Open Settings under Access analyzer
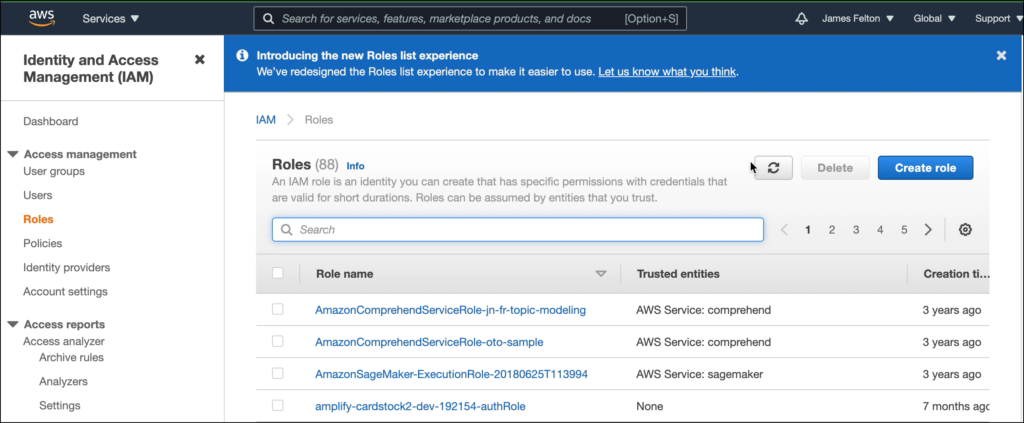 pyautogui.click(x=59, y=405)
